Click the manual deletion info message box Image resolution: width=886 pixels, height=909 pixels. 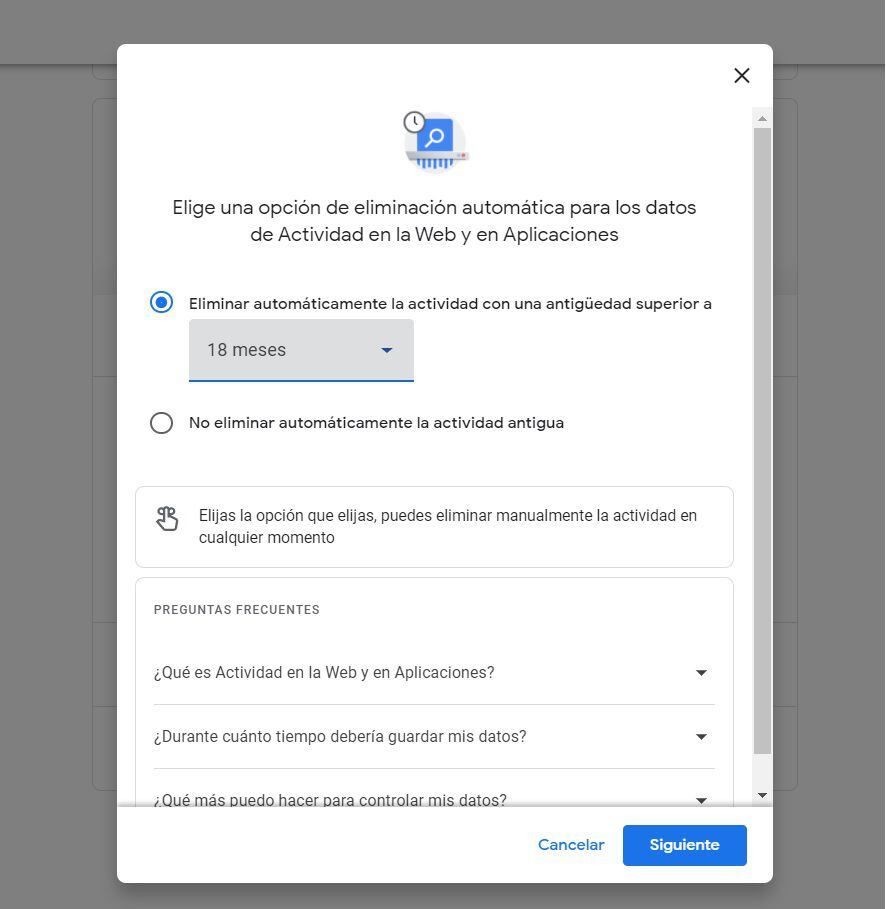(x=434, y=527)
